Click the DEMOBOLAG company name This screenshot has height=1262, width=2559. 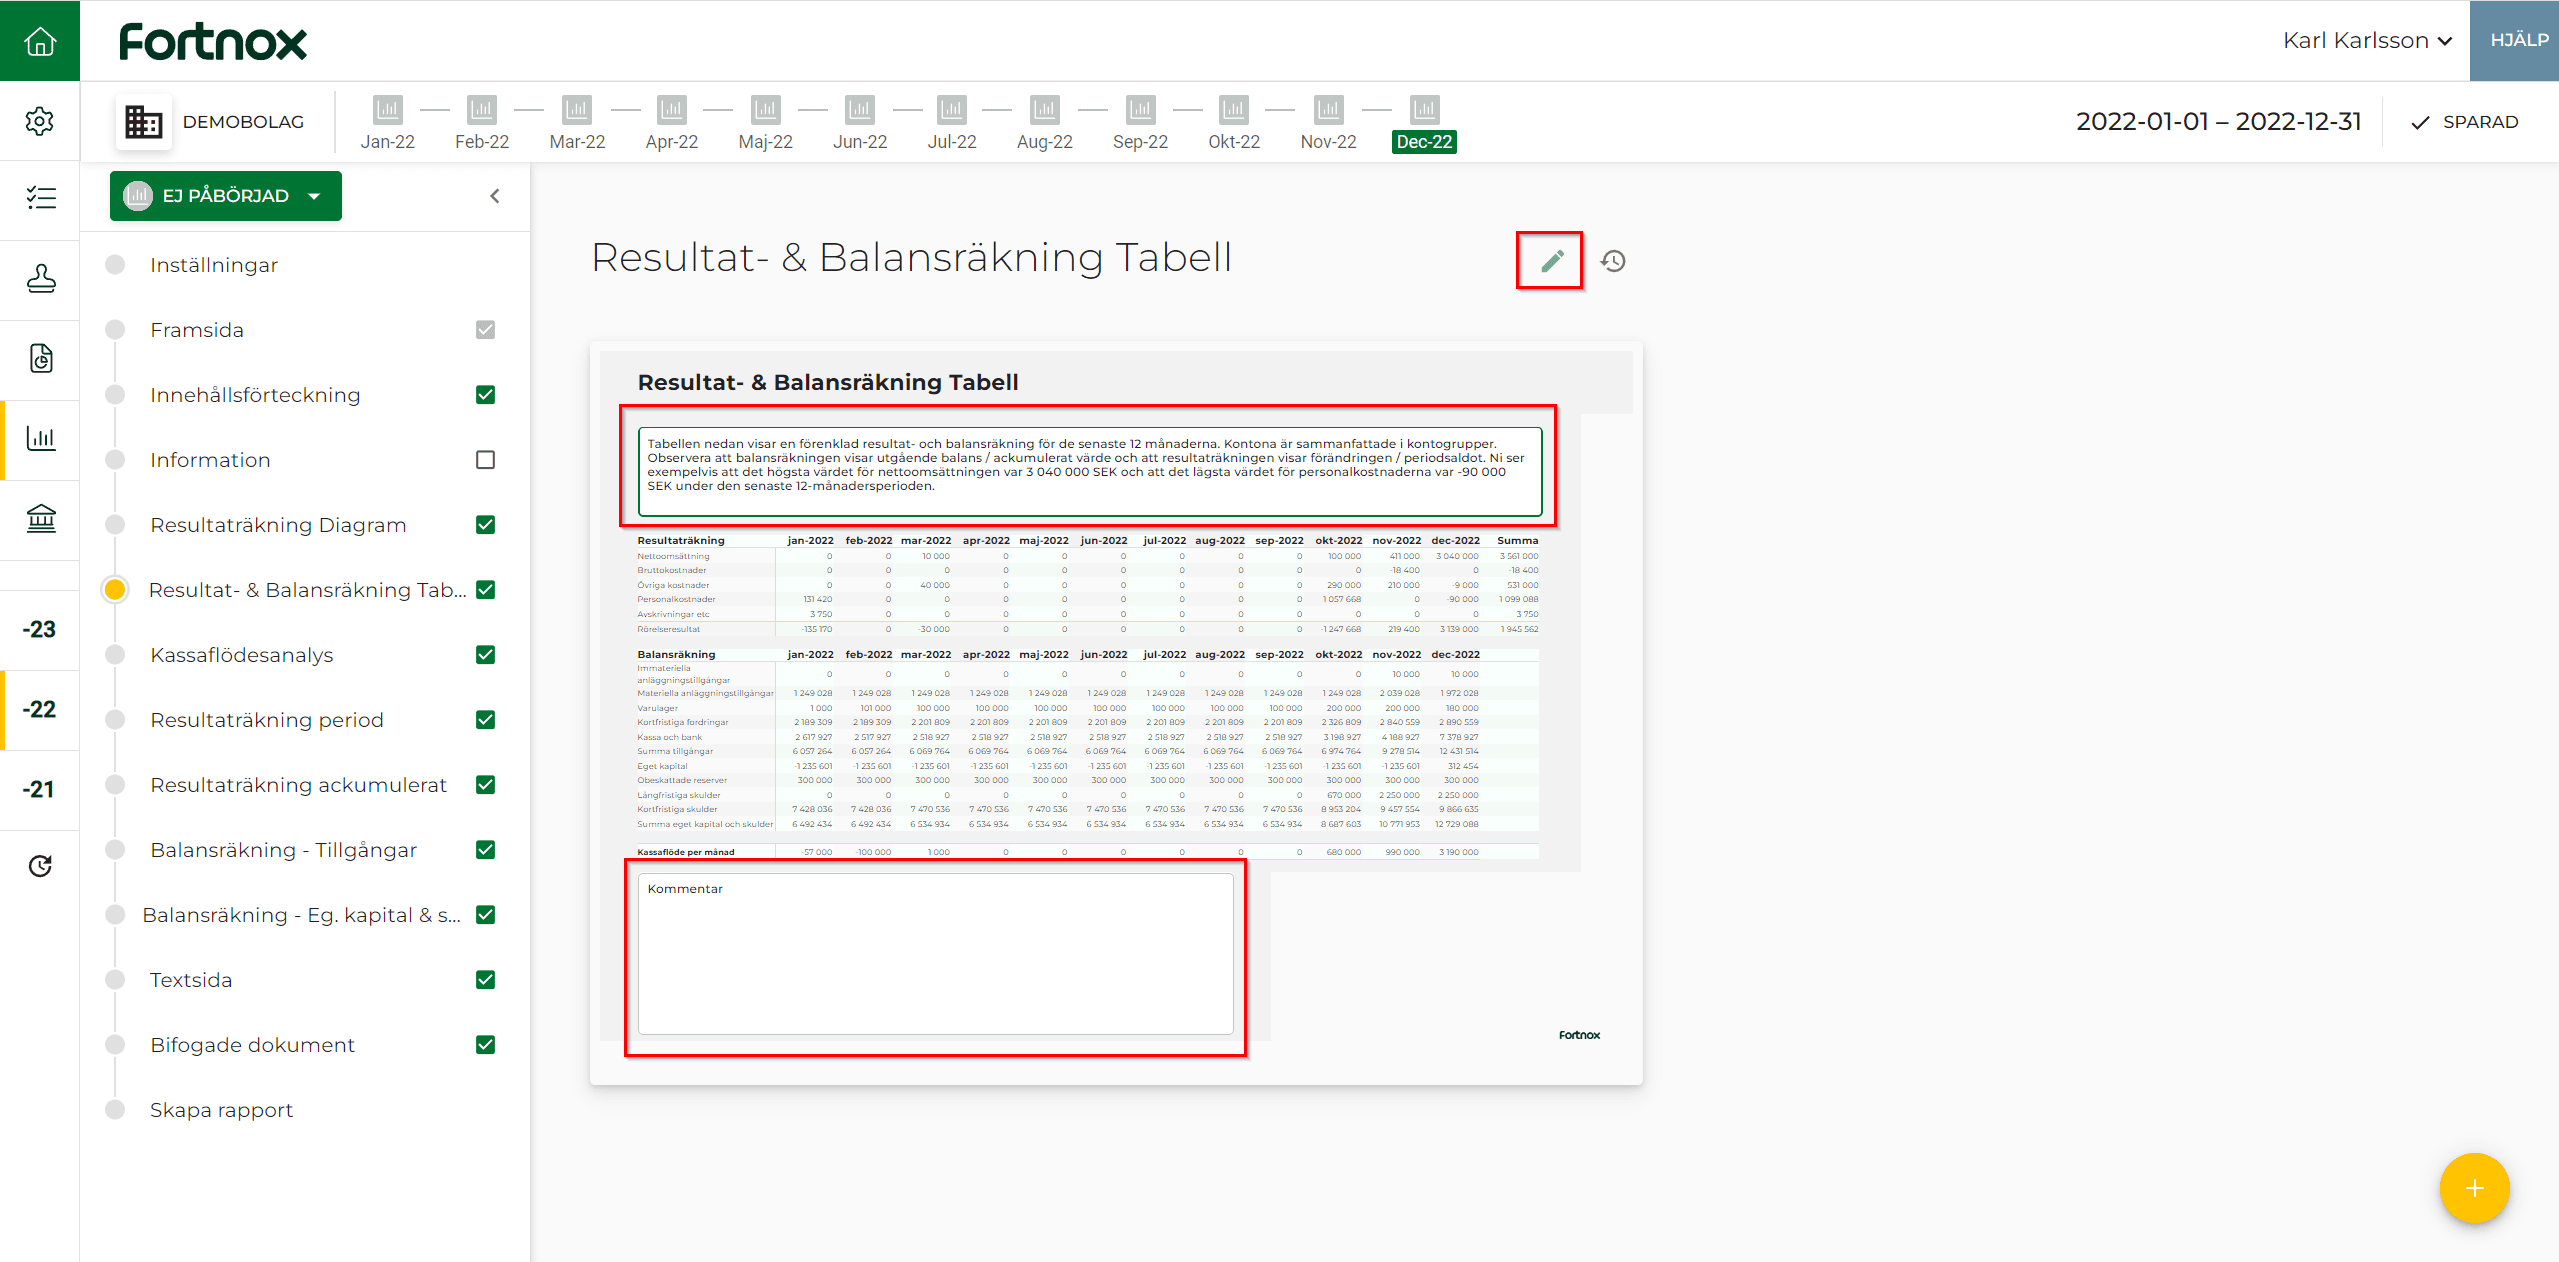(x=243, y=122)
